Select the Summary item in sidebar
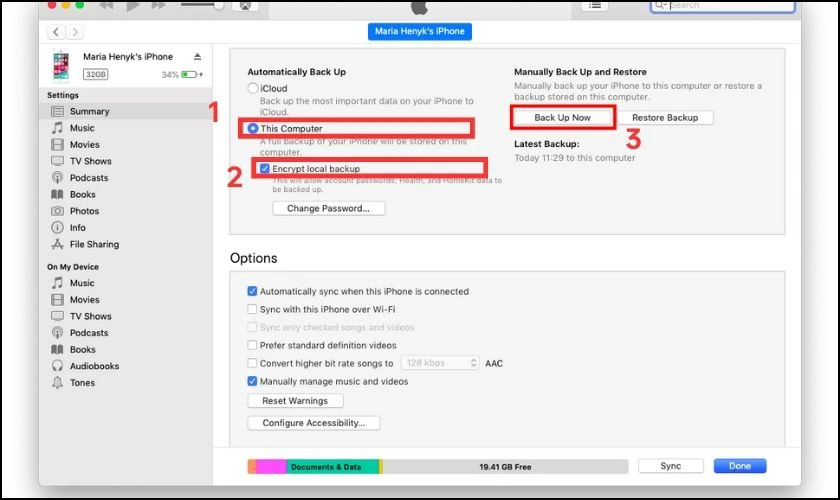This screenshot has height=500, width=840. [89, 111]
